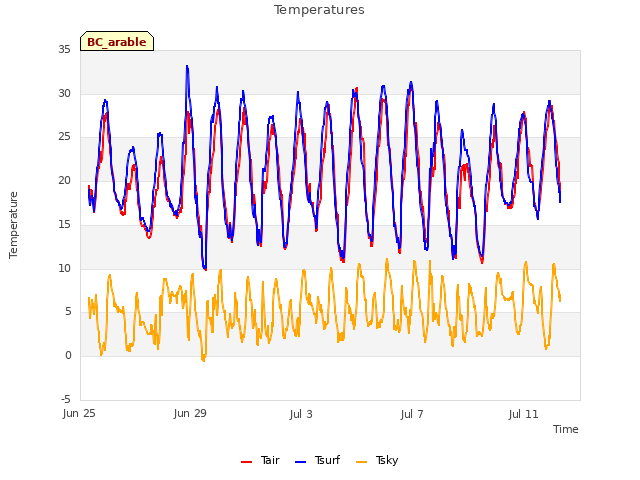Click the 25 y-axis tick label
640x480 pixels.
point(64,137)
